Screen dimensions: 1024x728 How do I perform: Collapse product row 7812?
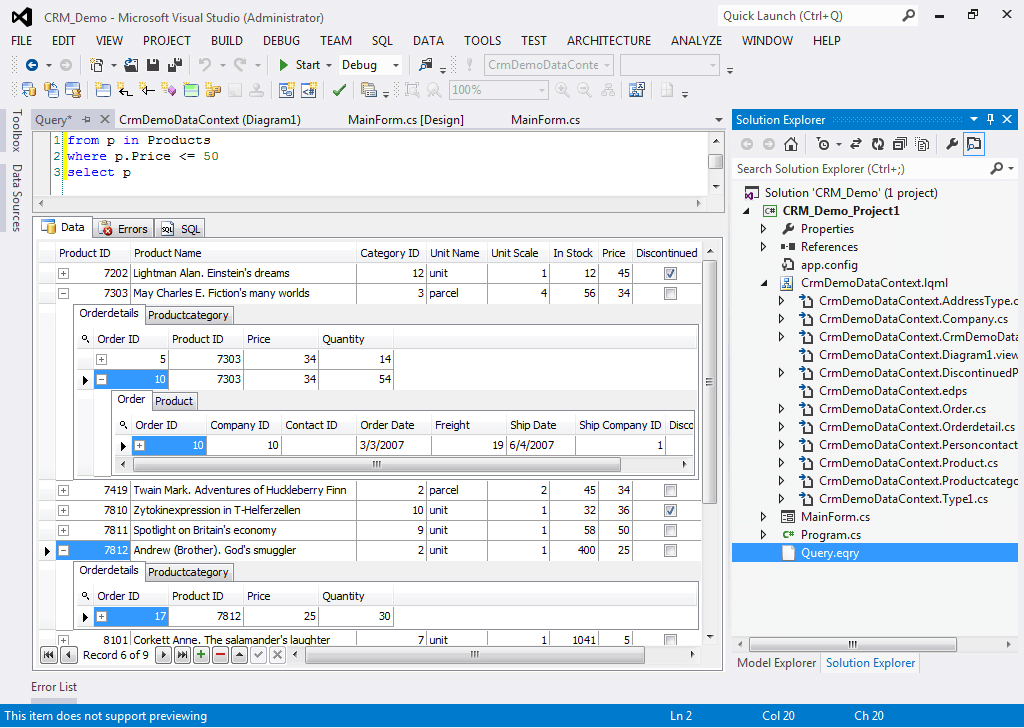click(x=63, y=550)
